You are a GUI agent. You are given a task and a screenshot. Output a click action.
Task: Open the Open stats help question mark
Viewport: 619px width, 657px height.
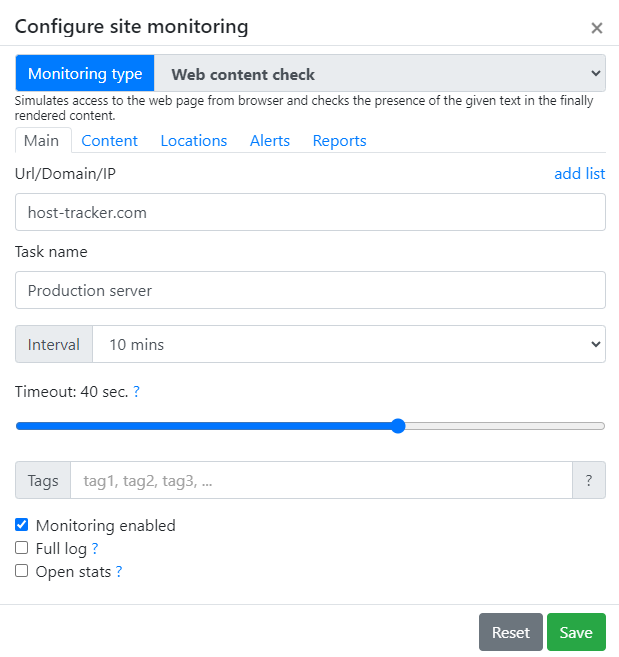[119, 571]
